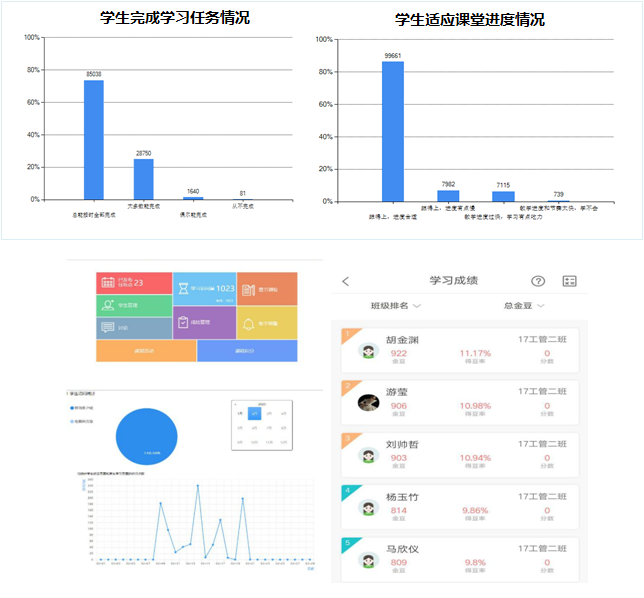
Task: Toggle the dark-blue pie legend item
Action: pos(82,408)
